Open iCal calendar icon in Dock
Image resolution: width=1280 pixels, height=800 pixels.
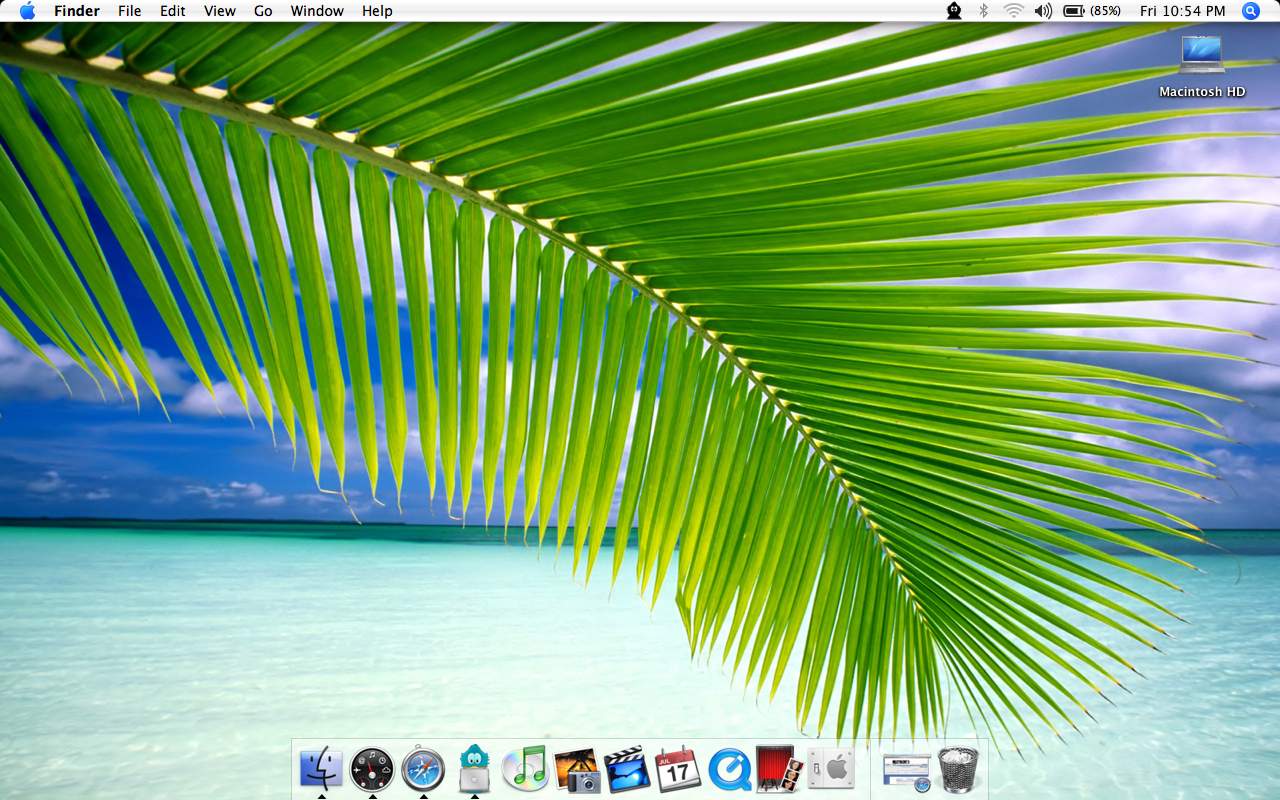tap(678, 769)
